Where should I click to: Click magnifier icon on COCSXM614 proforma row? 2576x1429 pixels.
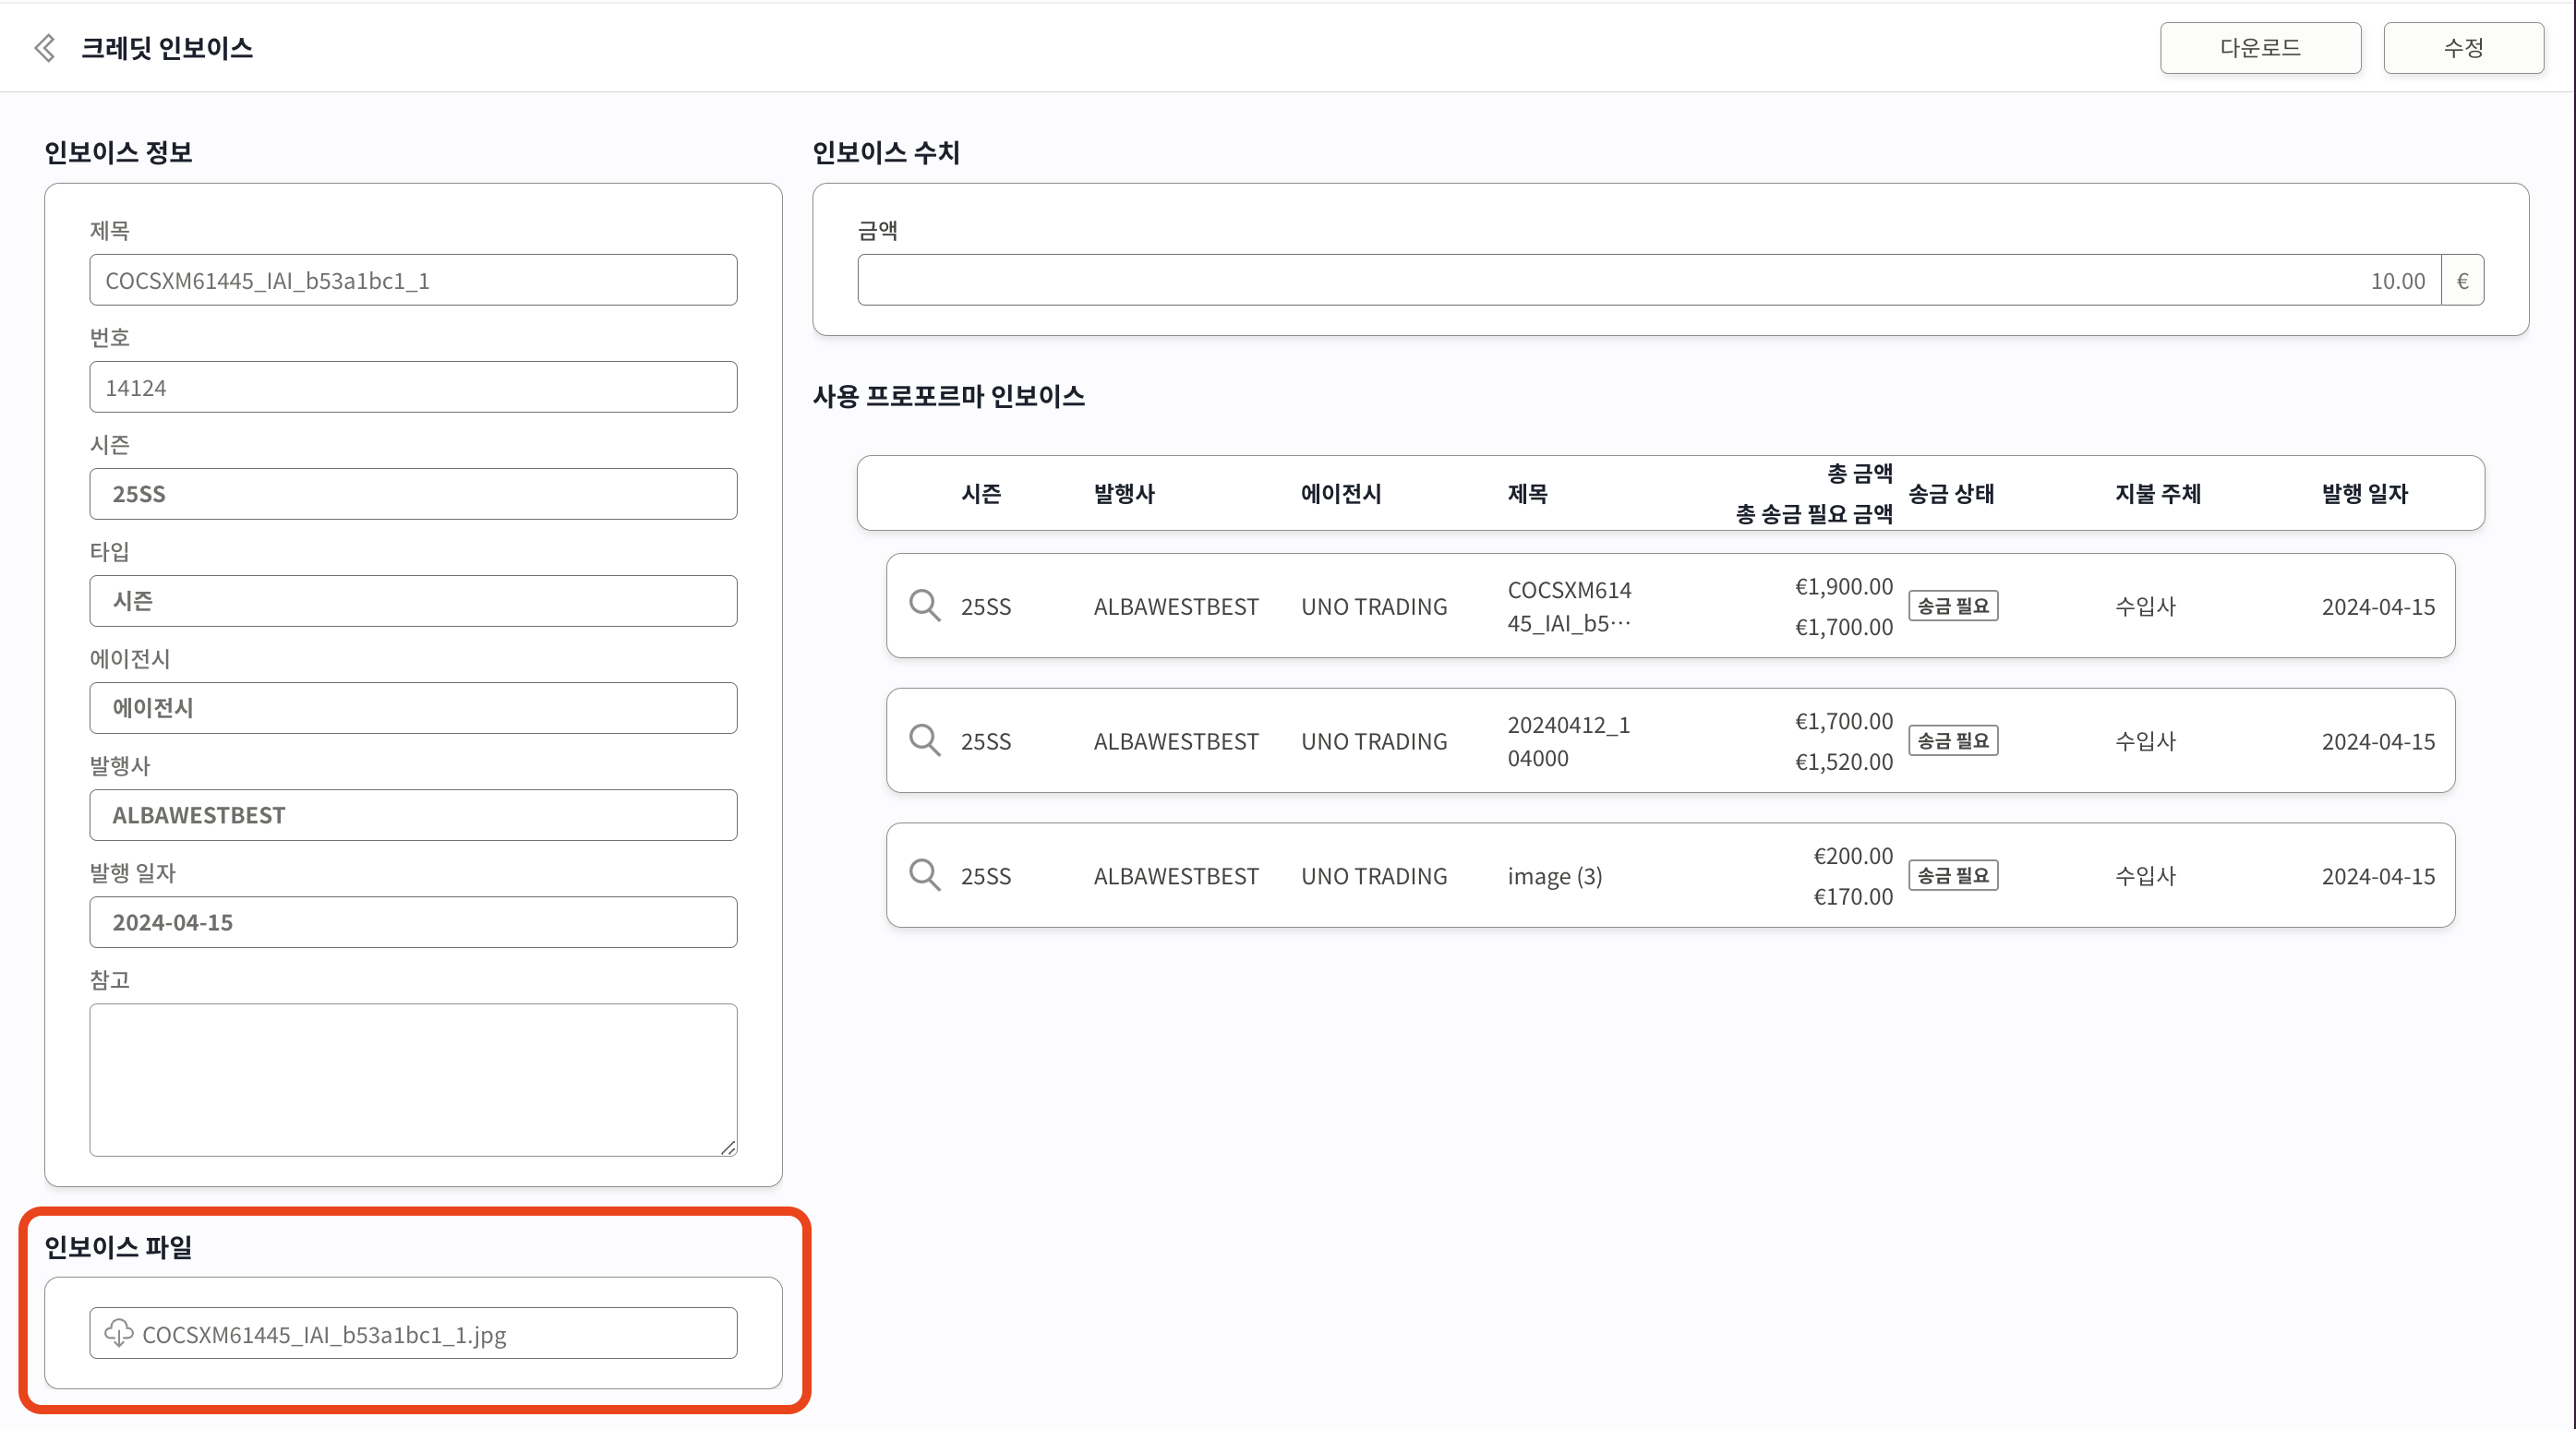point(924,606)
